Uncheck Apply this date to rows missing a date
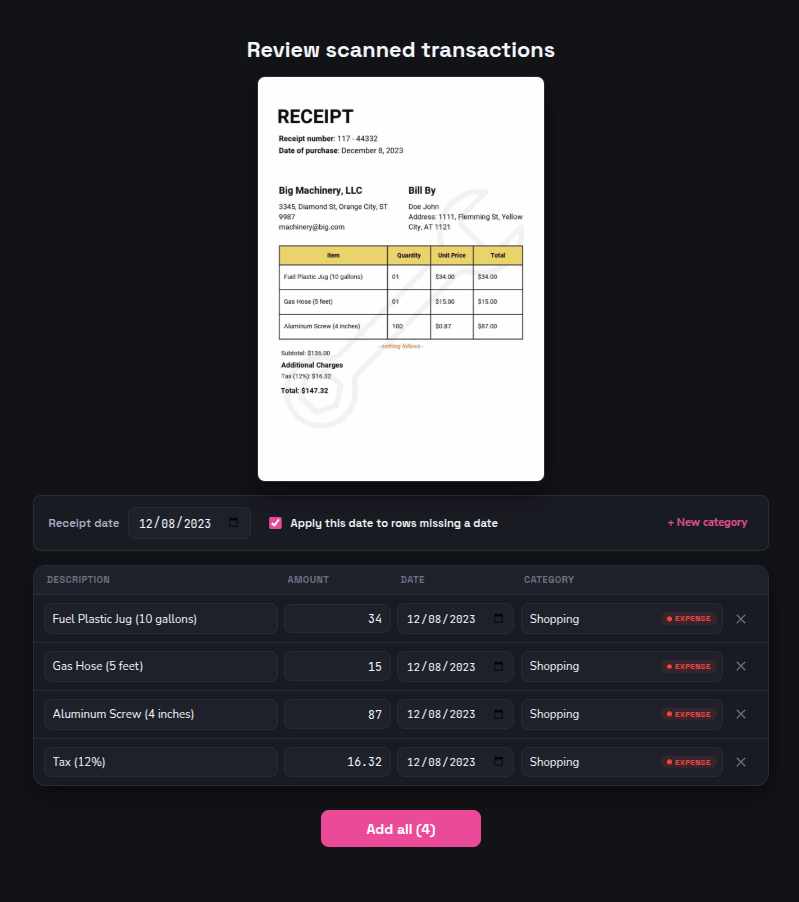799x902 pixels. click(276, 523)
